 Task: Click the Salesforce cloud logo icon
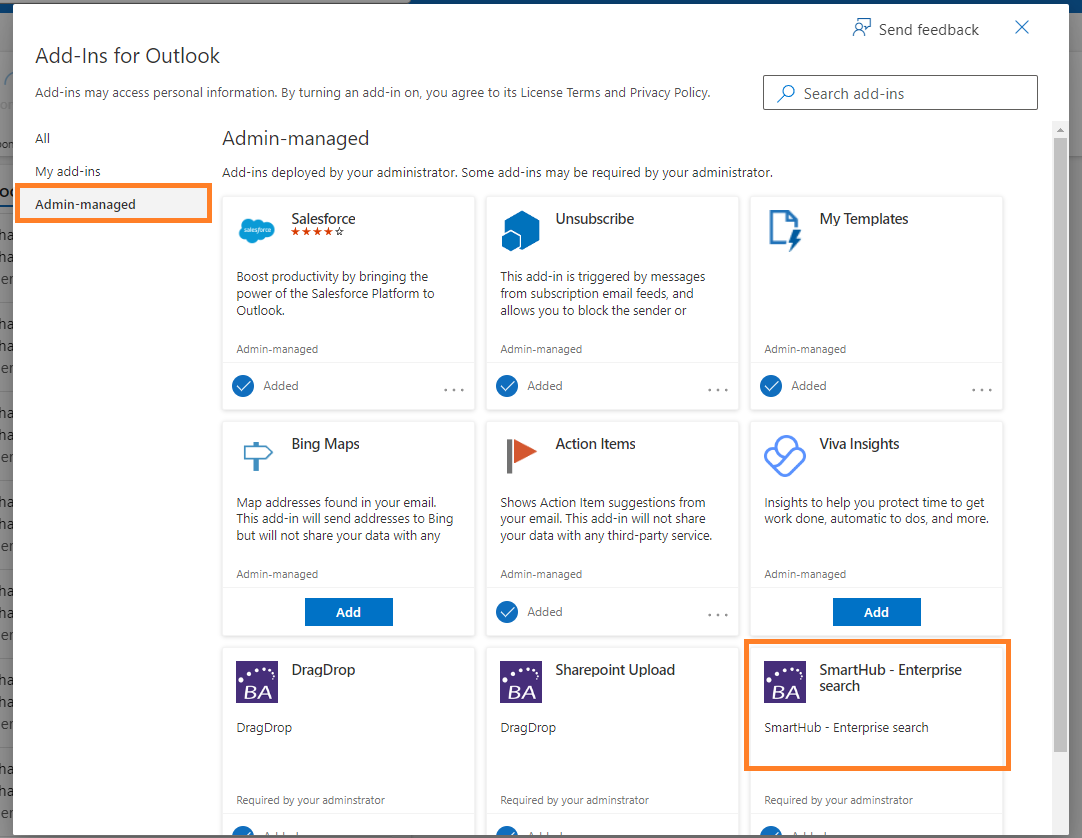[257, 230]
